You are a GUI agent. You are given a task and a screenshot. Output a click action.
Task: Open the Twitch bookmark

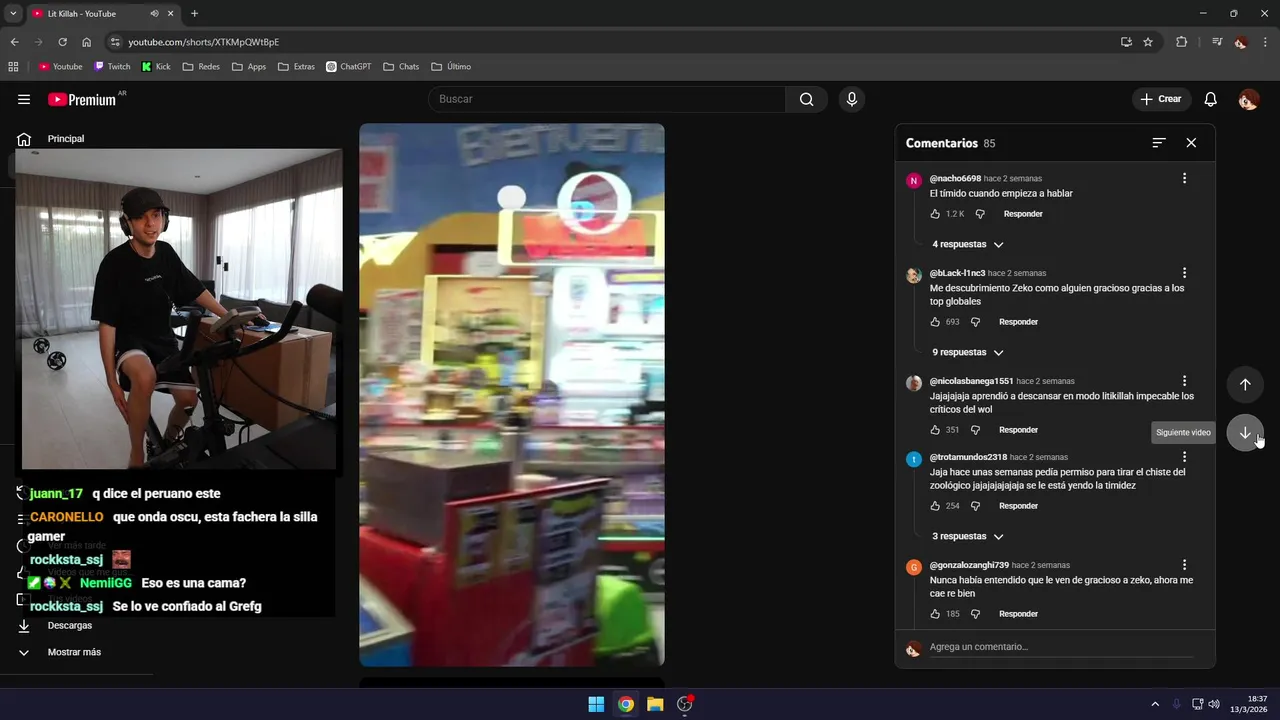(112, 67)
